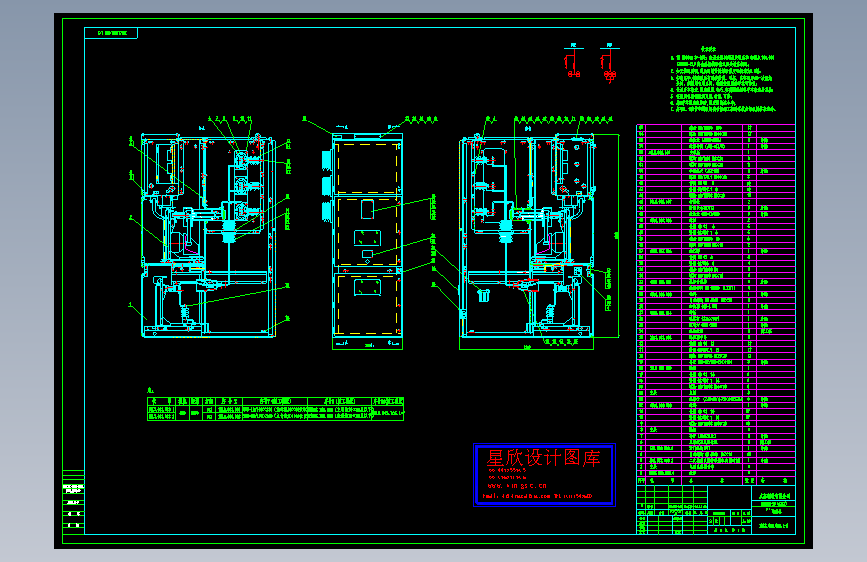Select the coil spring in right section view
The width and height of the screenshot is (867, 562).
pos(550,313)
